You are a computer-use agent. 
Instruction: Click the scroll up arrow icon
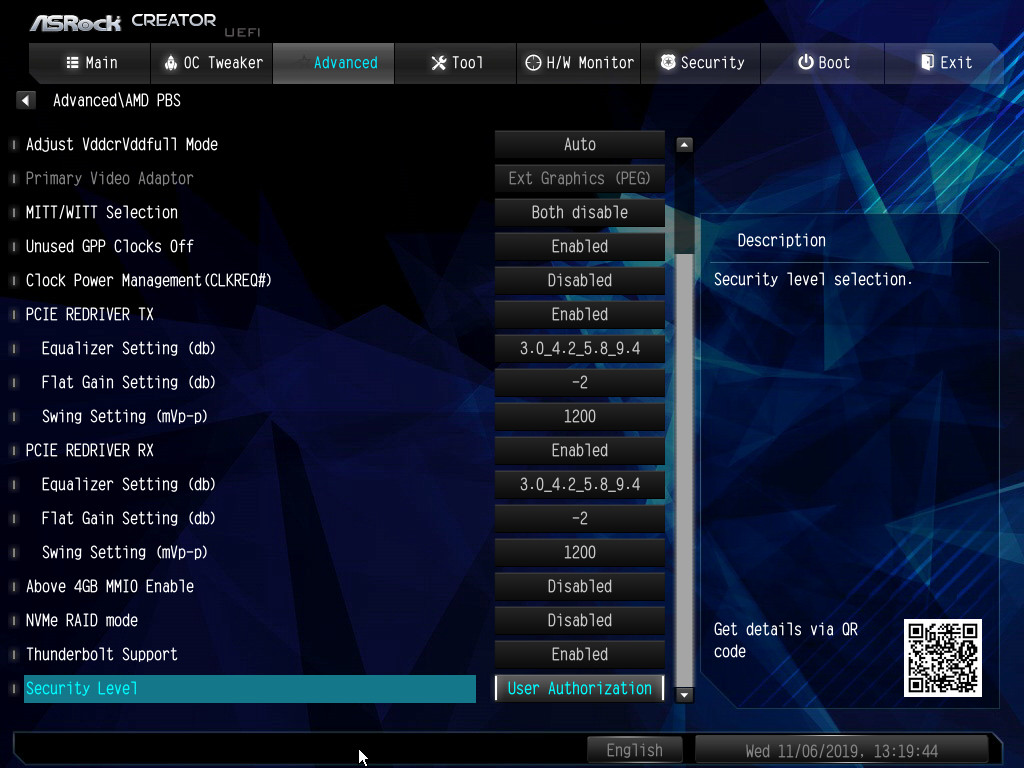685,145
